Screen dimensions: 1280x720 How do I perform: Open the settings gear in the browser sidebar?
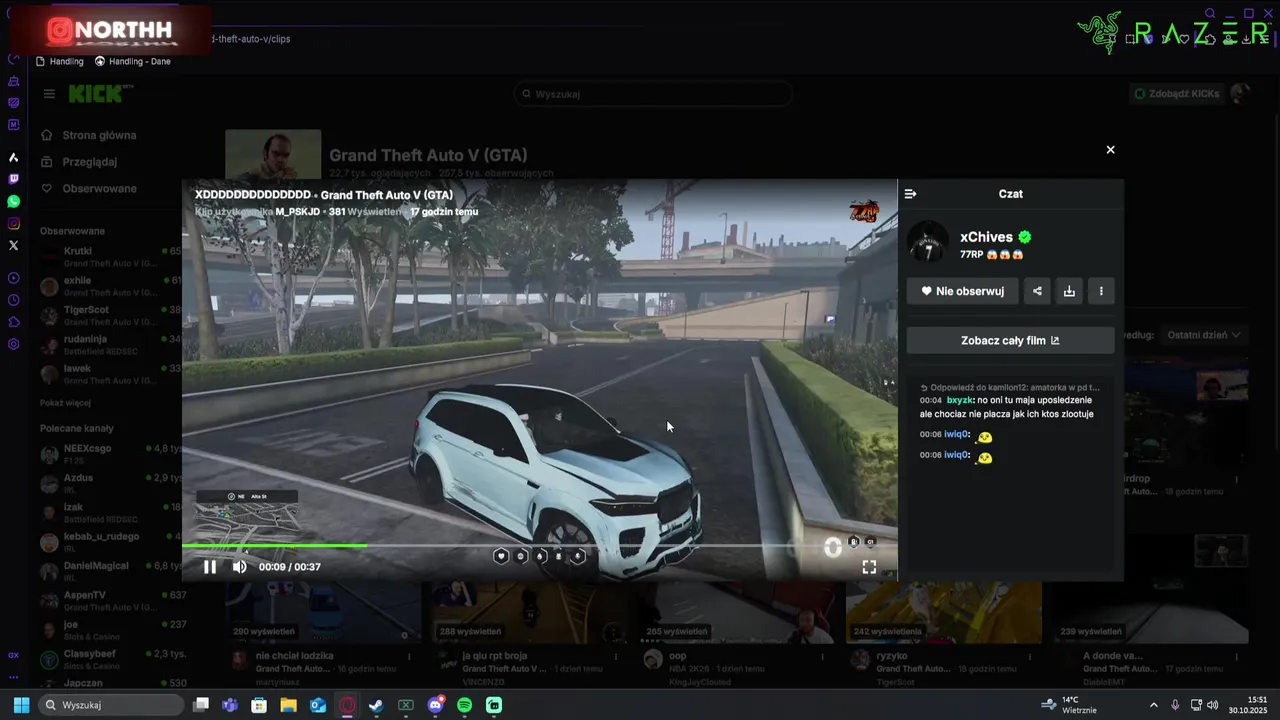tap(13, 344)
